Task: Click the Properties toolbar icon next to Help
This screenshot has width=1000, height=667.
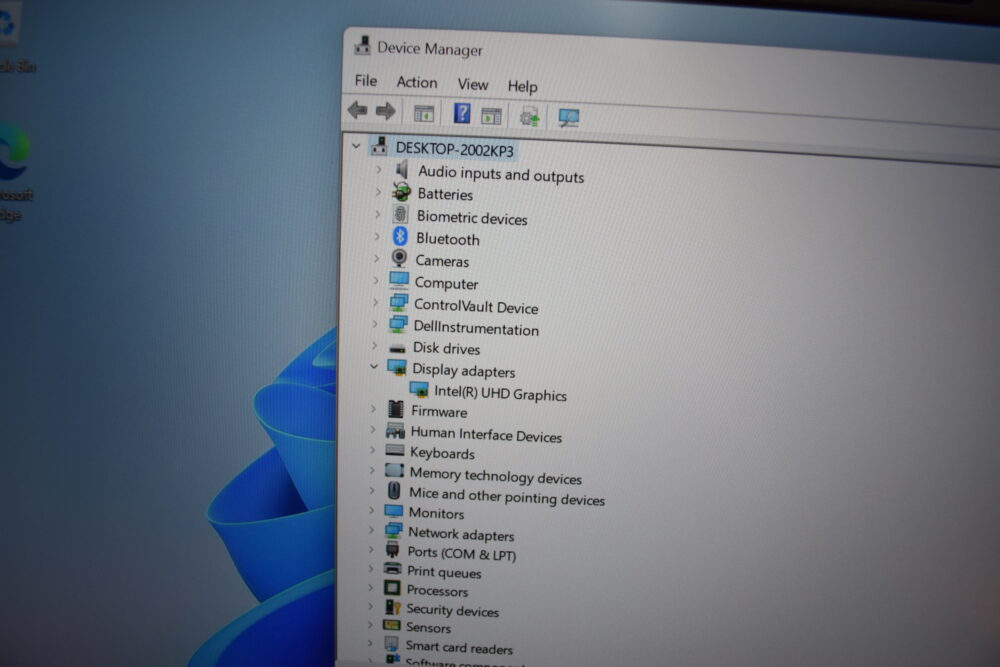Action: [491, 116]
